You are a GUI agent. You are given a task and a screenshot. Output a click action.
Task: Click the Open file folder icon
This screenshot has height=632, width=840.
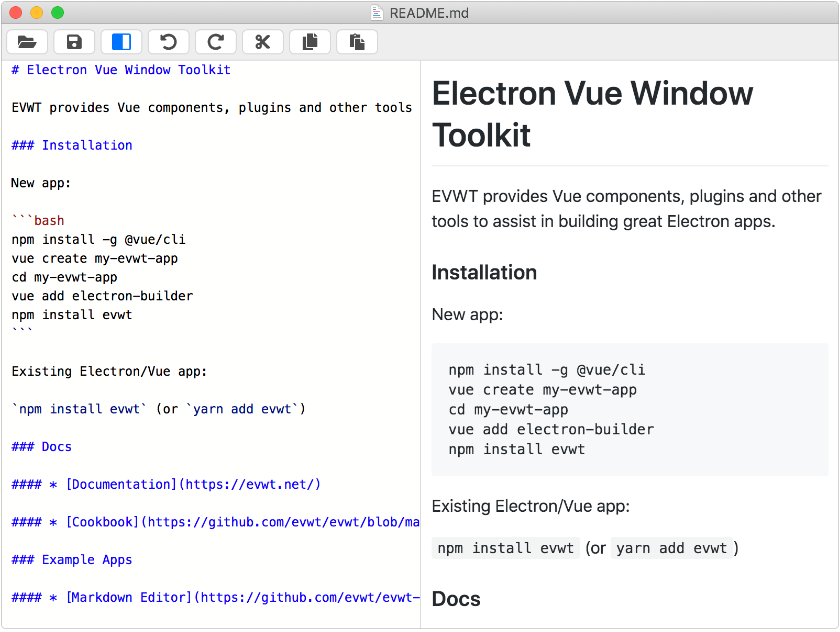27,42
